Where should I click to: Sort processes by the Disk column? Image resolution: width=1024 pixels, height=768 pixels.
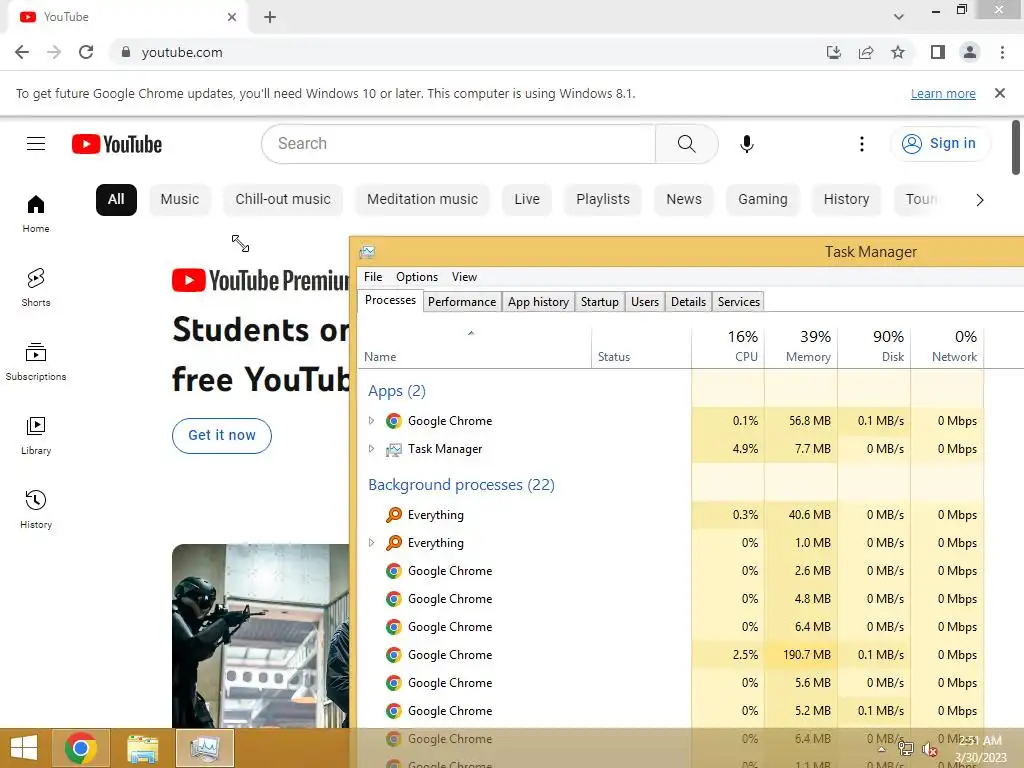874,346
